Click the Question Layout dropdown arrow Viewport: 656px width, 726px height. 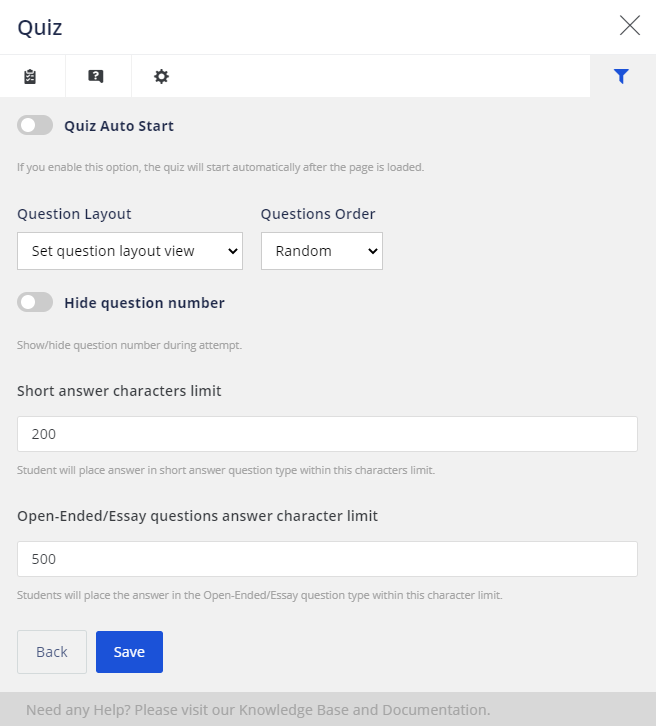pyautogui.click(x=233, y=251)
